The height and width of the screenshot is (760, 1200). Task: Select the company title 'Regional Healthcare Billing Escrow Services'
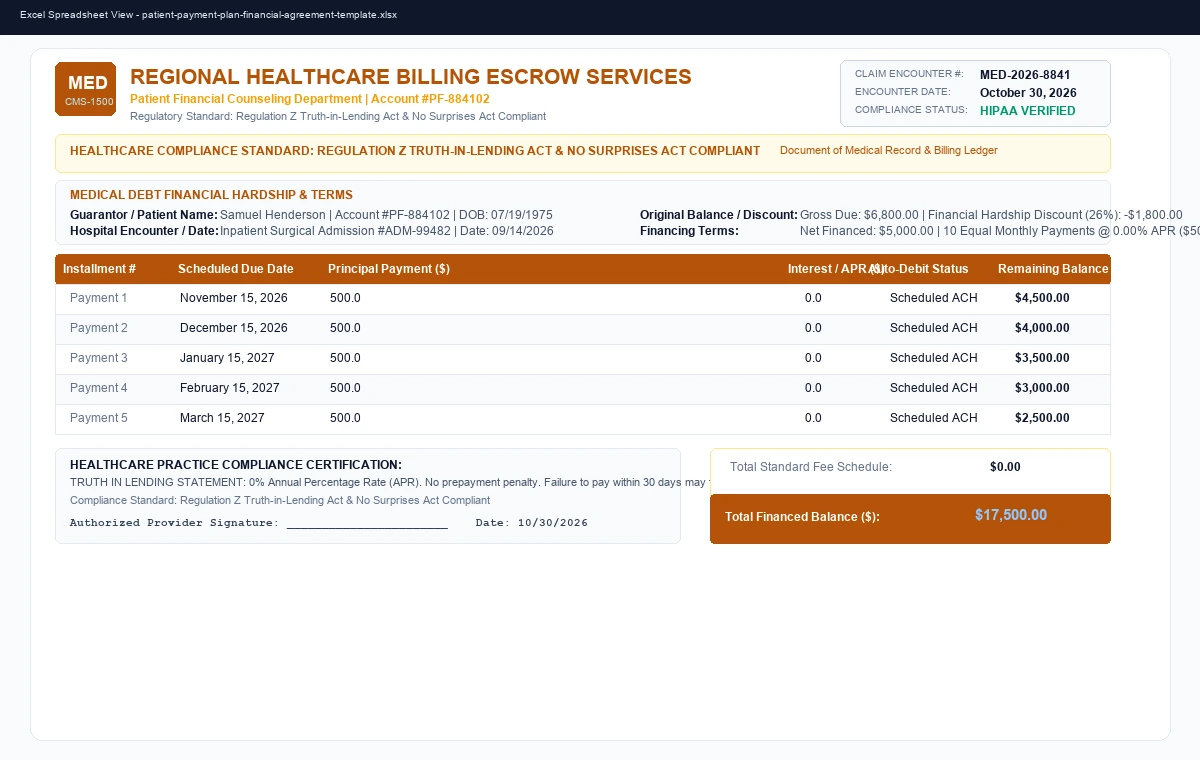[x=411, y=77]
